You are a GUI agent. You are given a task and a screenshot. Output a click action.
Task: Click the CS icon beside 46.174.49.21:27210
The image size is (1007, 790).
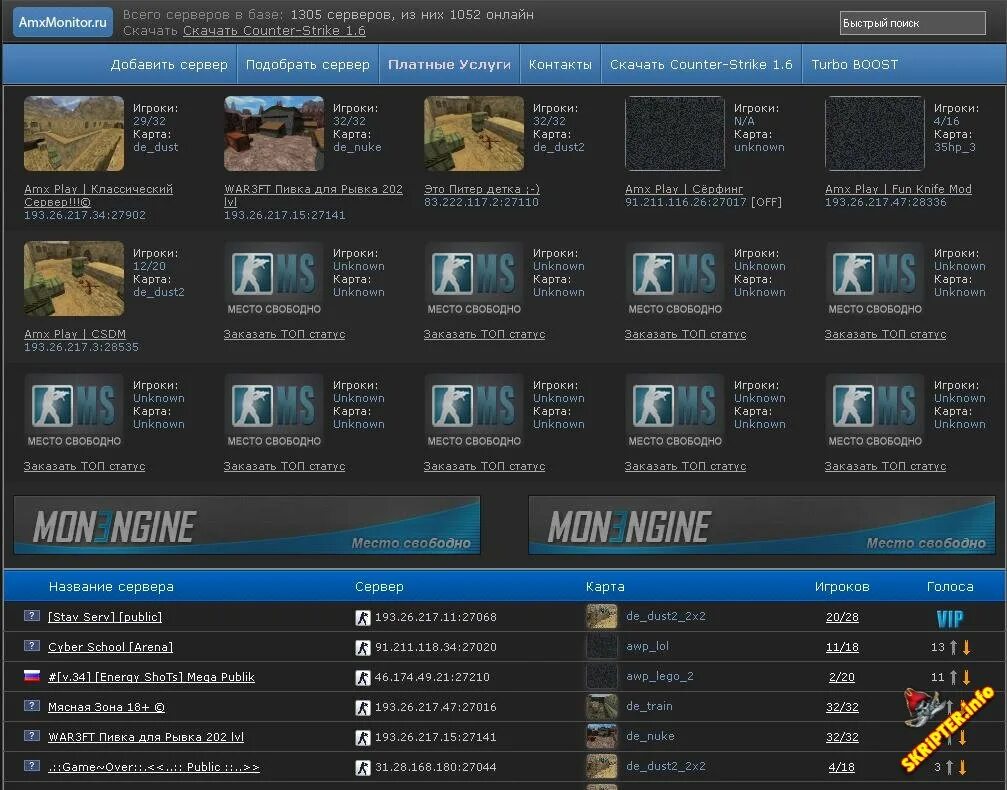click(363, 678)
